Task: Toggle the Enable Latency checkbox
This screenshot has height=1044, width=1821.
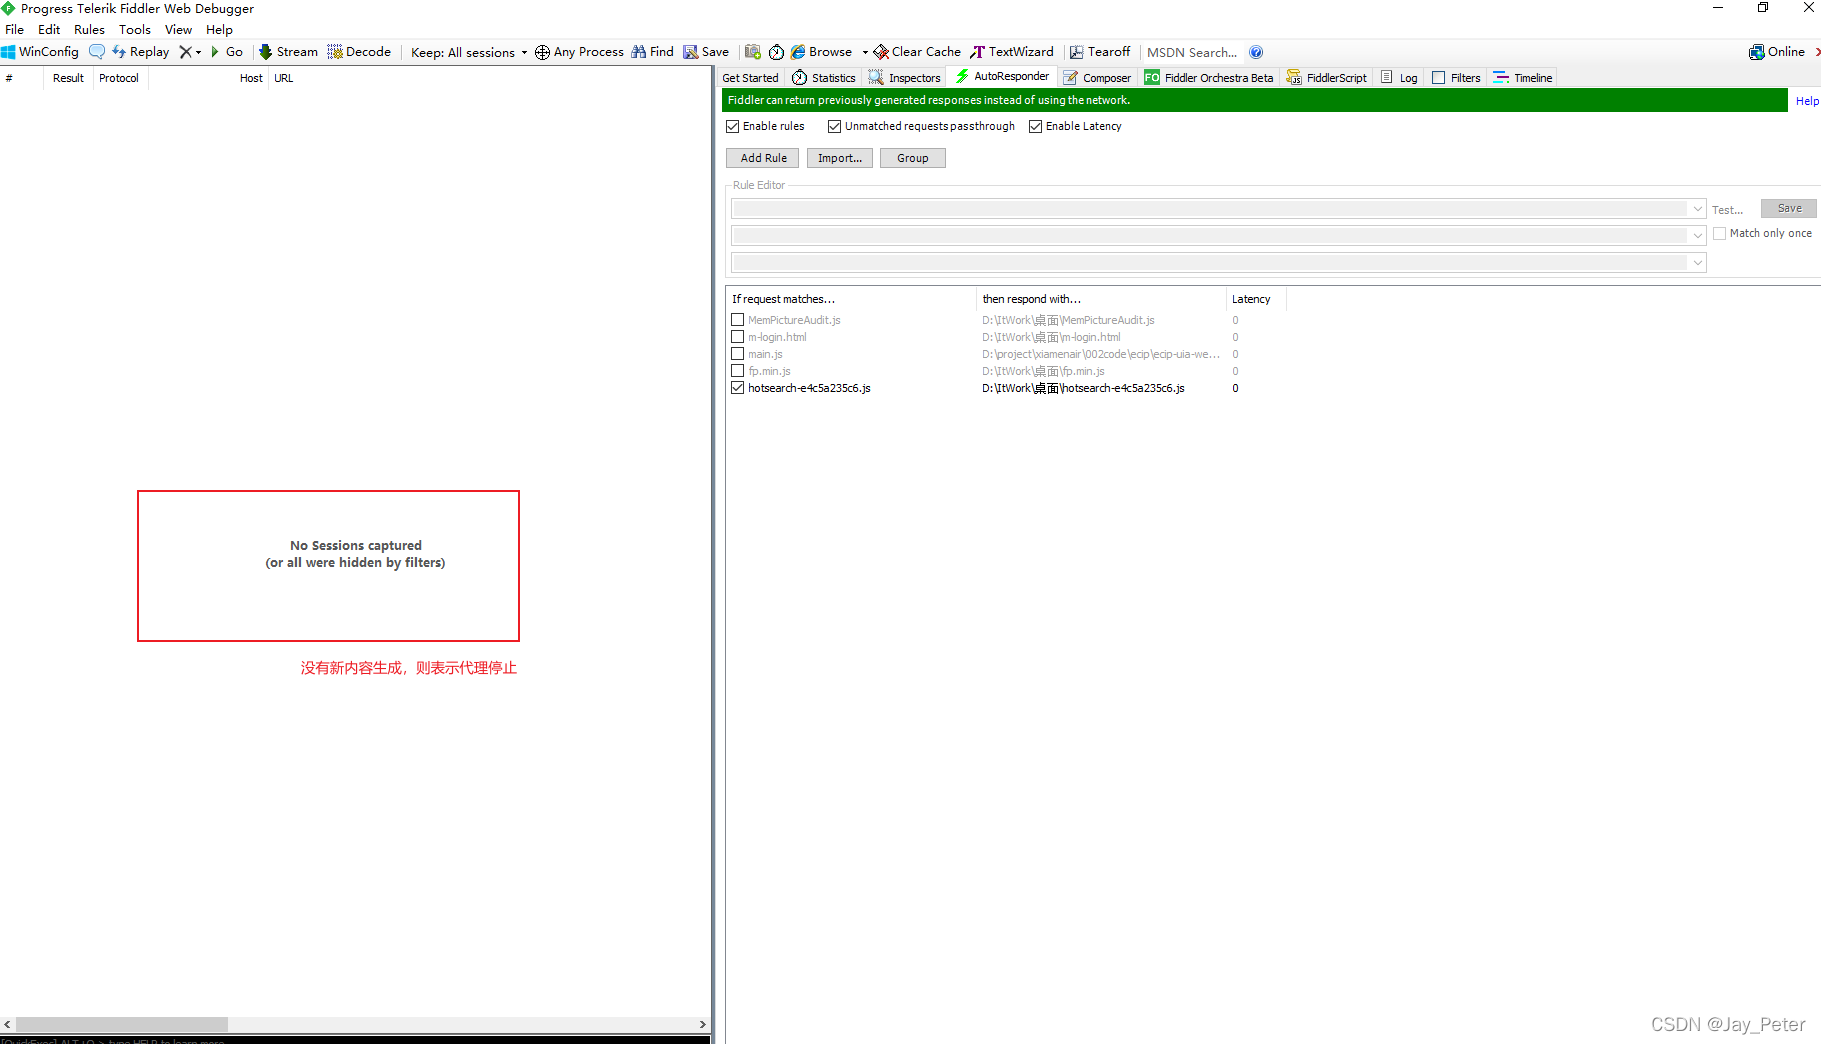Action: 1035,127
